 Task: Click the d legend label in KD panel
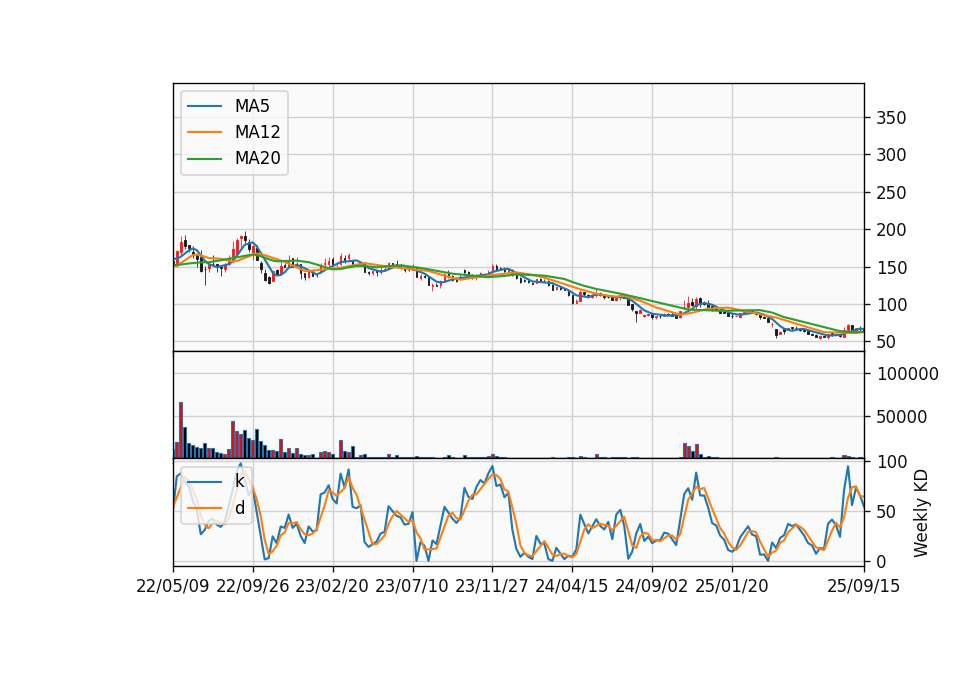(x=240, y=508)
